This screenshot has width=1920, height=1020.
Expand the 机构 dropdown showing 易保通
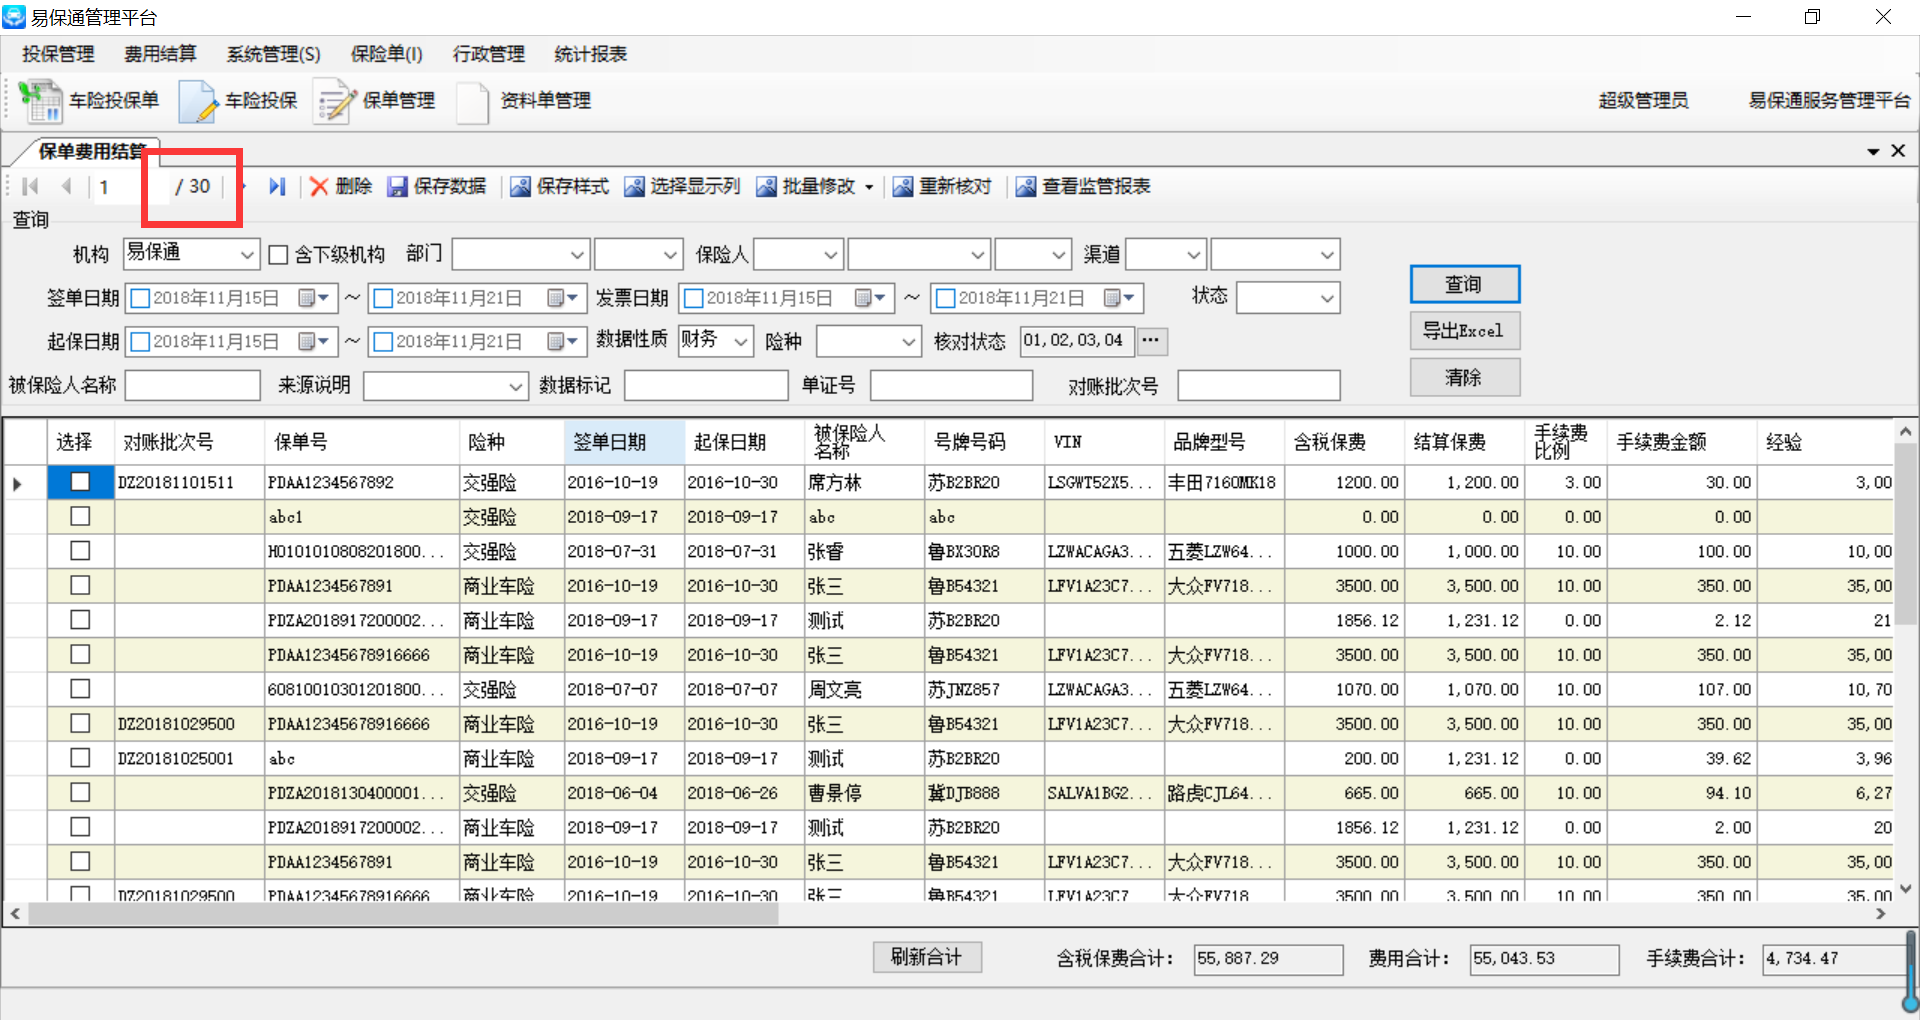click(247, 255)
